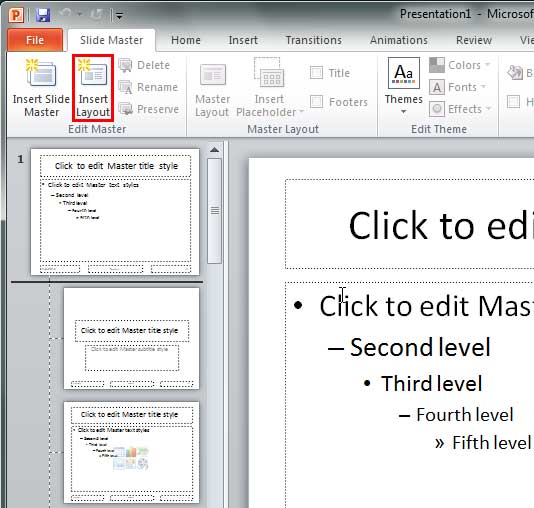
Task: Click the Fonts theme icon
Action: tap(437, 87)
